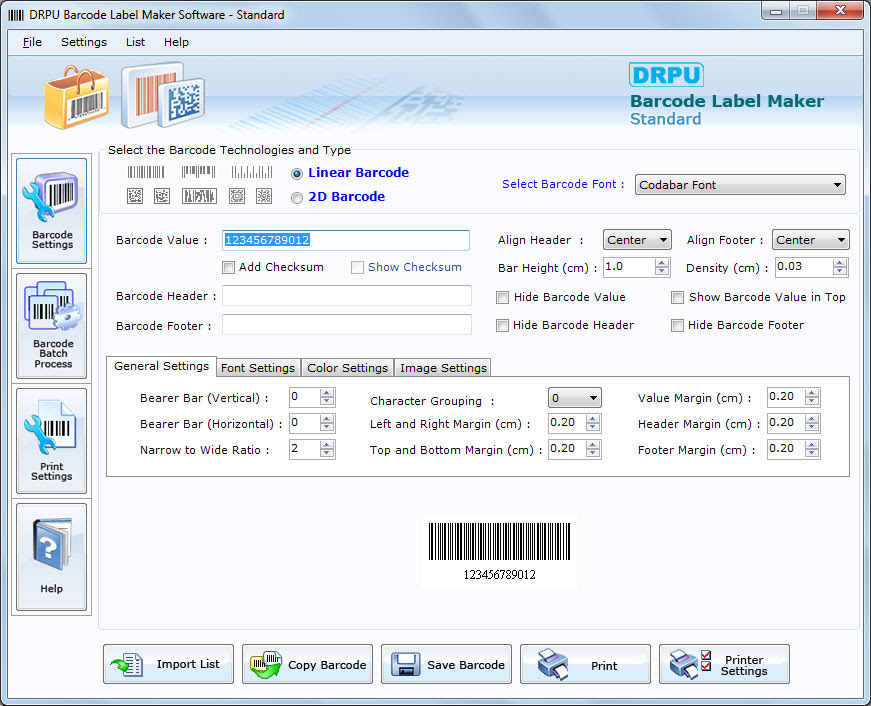Open the Help book icon in the sidebar

[51, 556]
